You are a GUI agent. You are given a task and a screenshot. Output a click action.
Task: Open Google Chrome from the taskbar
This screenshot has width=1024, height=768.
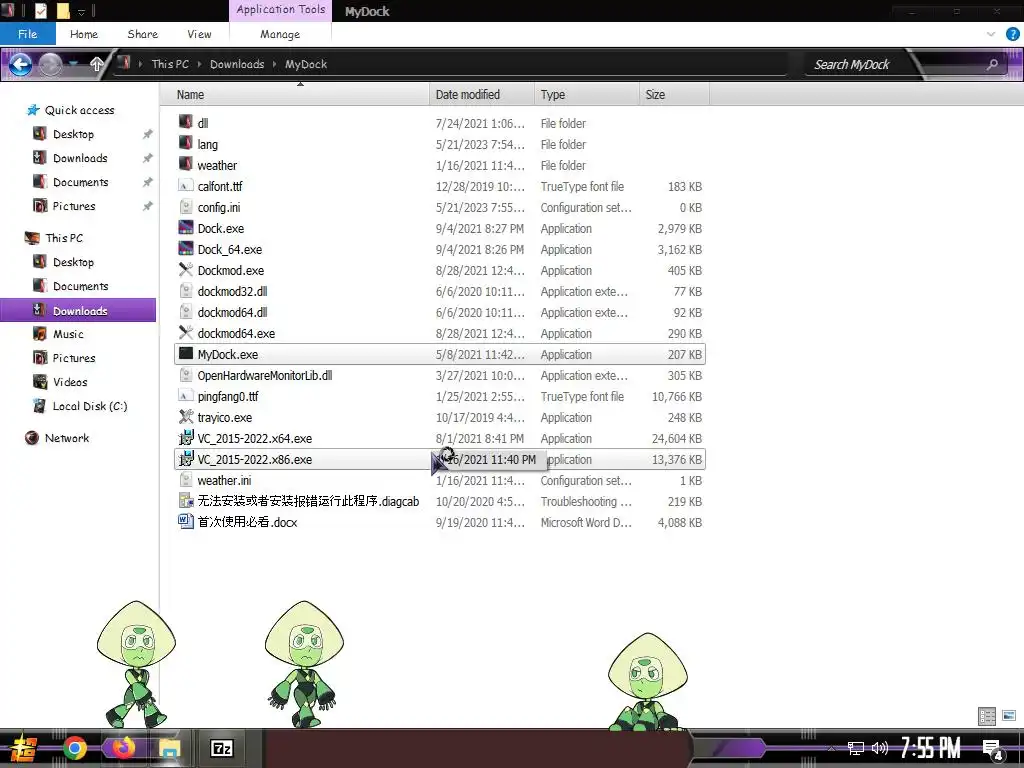(74, 748)
